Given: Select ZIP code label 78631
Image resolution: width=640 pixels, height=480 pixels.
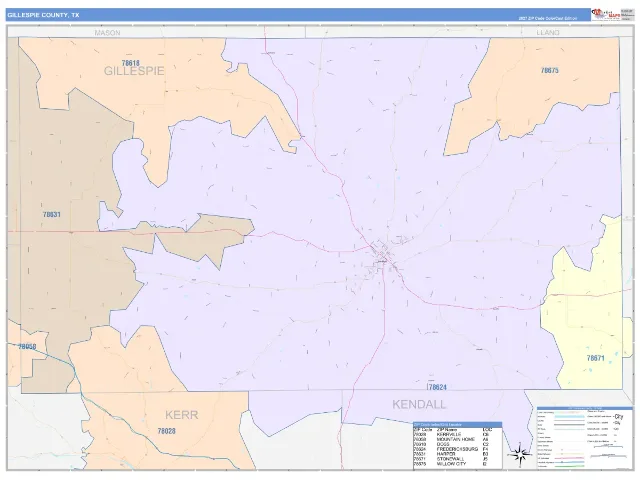Looking at the screenshot, I should 51,214.
